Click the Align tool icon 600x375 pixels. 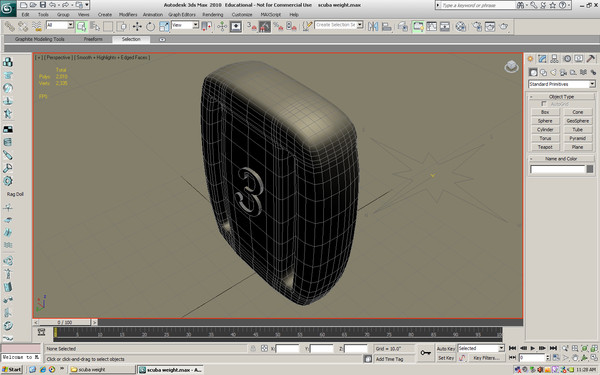(387, 26)
